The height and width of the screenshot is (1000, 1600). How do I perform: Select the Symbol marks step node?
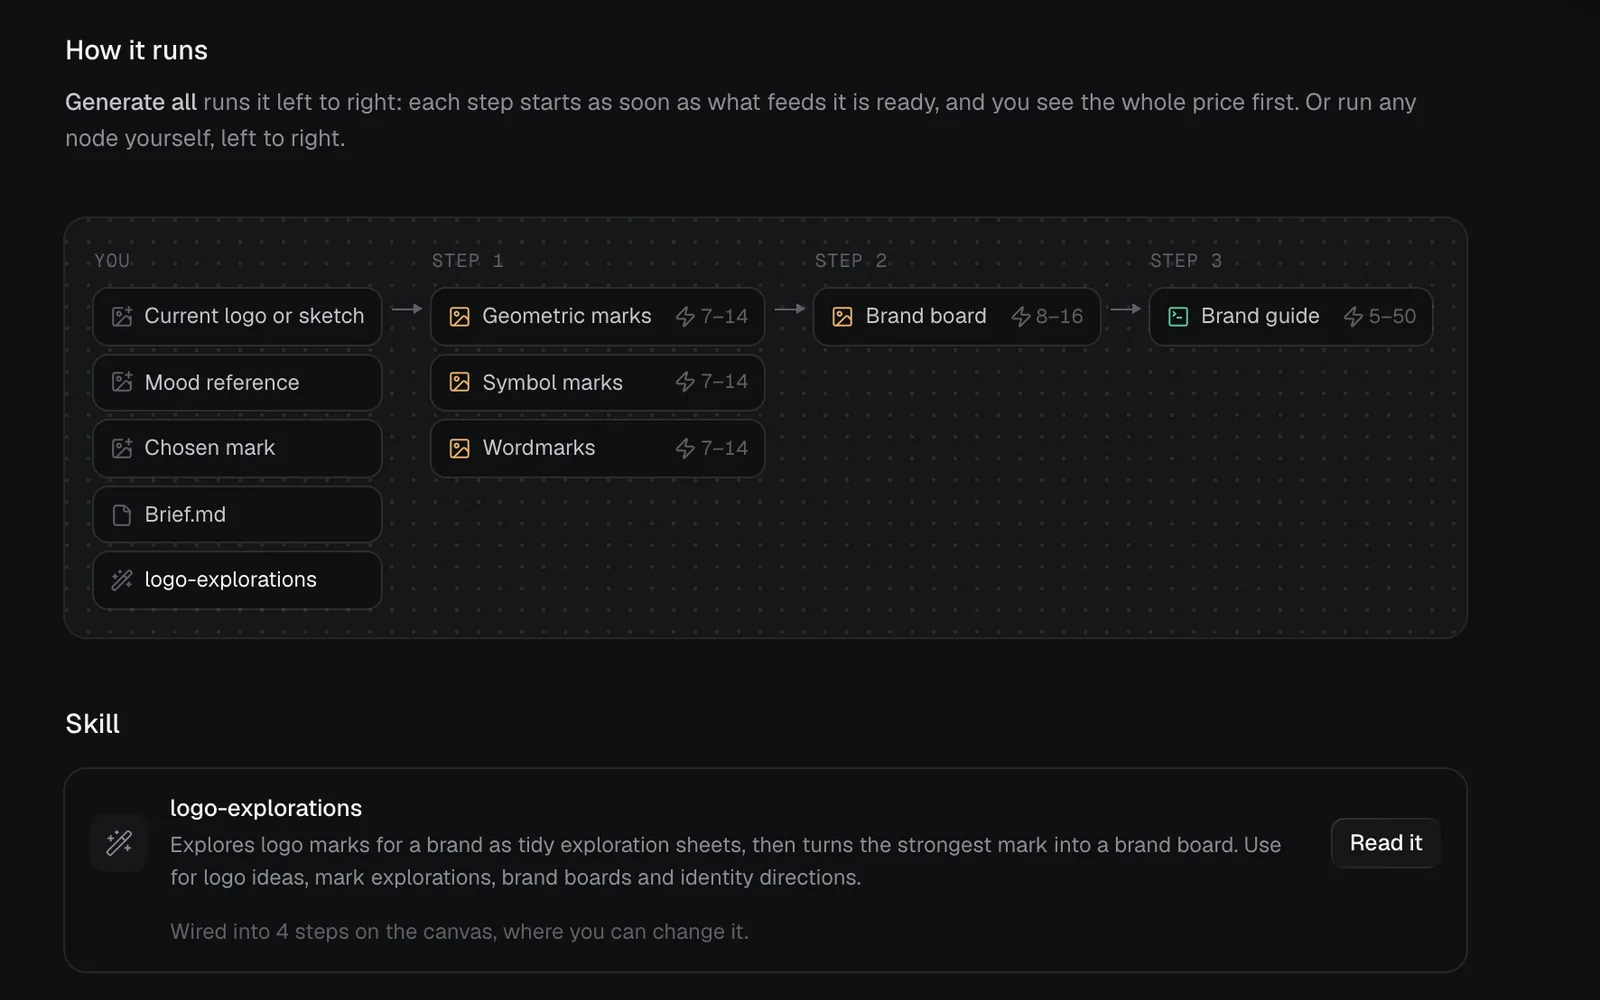597,383
